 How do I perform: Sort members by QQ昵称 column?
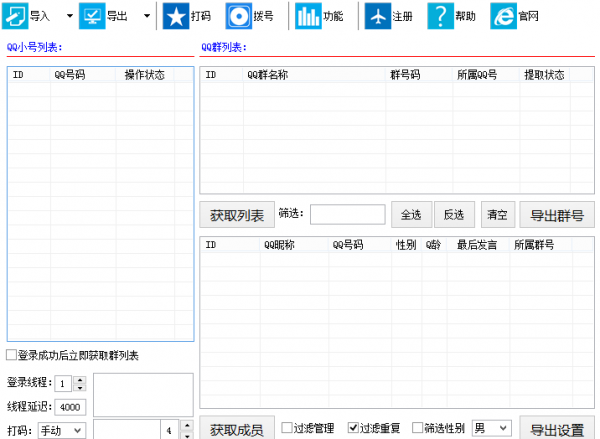pyautogui.click(x=294, y=245)
